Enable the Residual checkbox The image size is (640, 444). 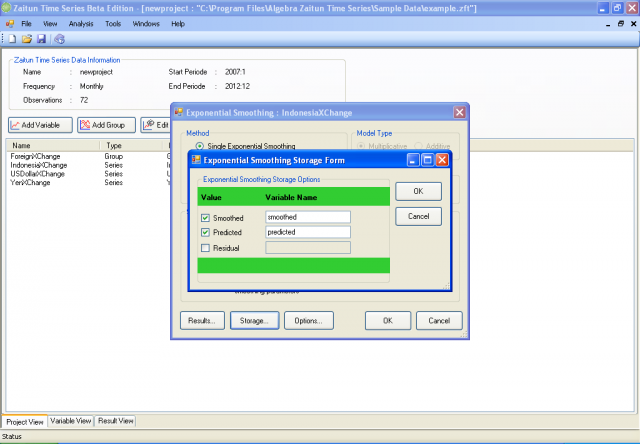pos(206,247)
